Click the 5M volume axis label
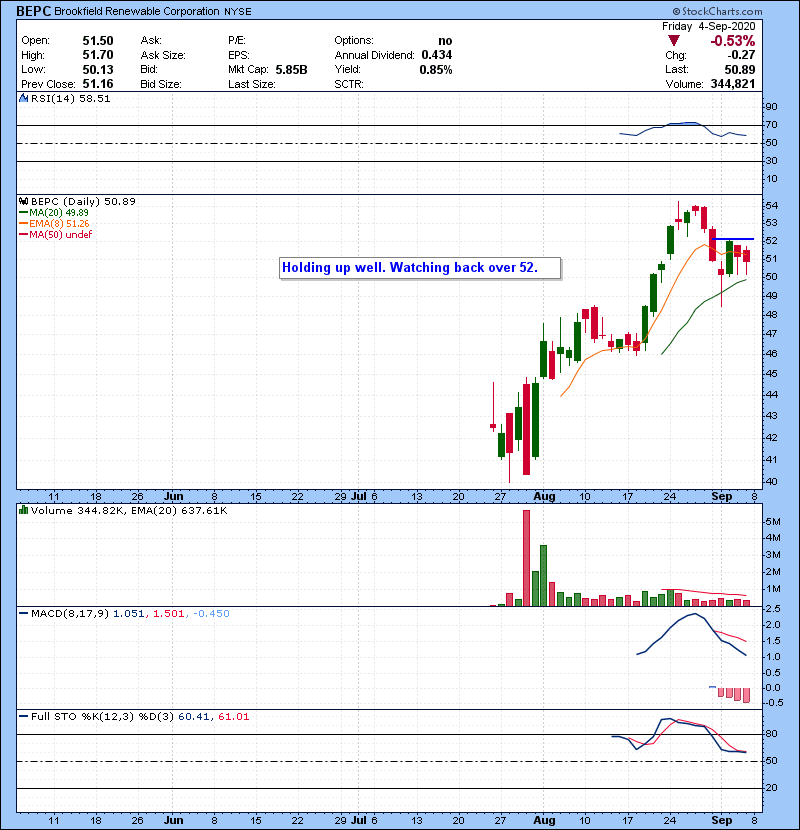The height and width of the screenshot is (830, 800). pos(773,522)
